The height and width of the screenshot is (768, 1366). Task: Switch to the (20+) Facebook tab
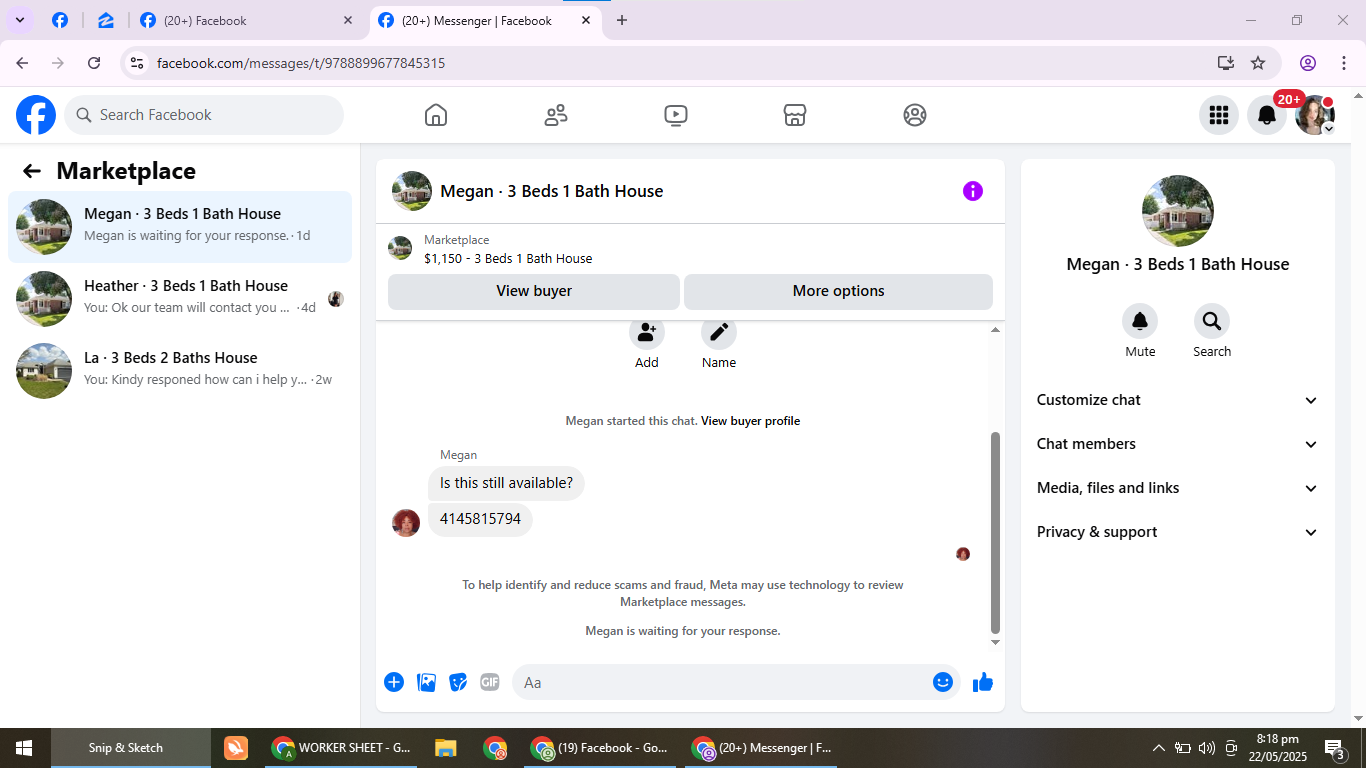(x=248, y=20)
